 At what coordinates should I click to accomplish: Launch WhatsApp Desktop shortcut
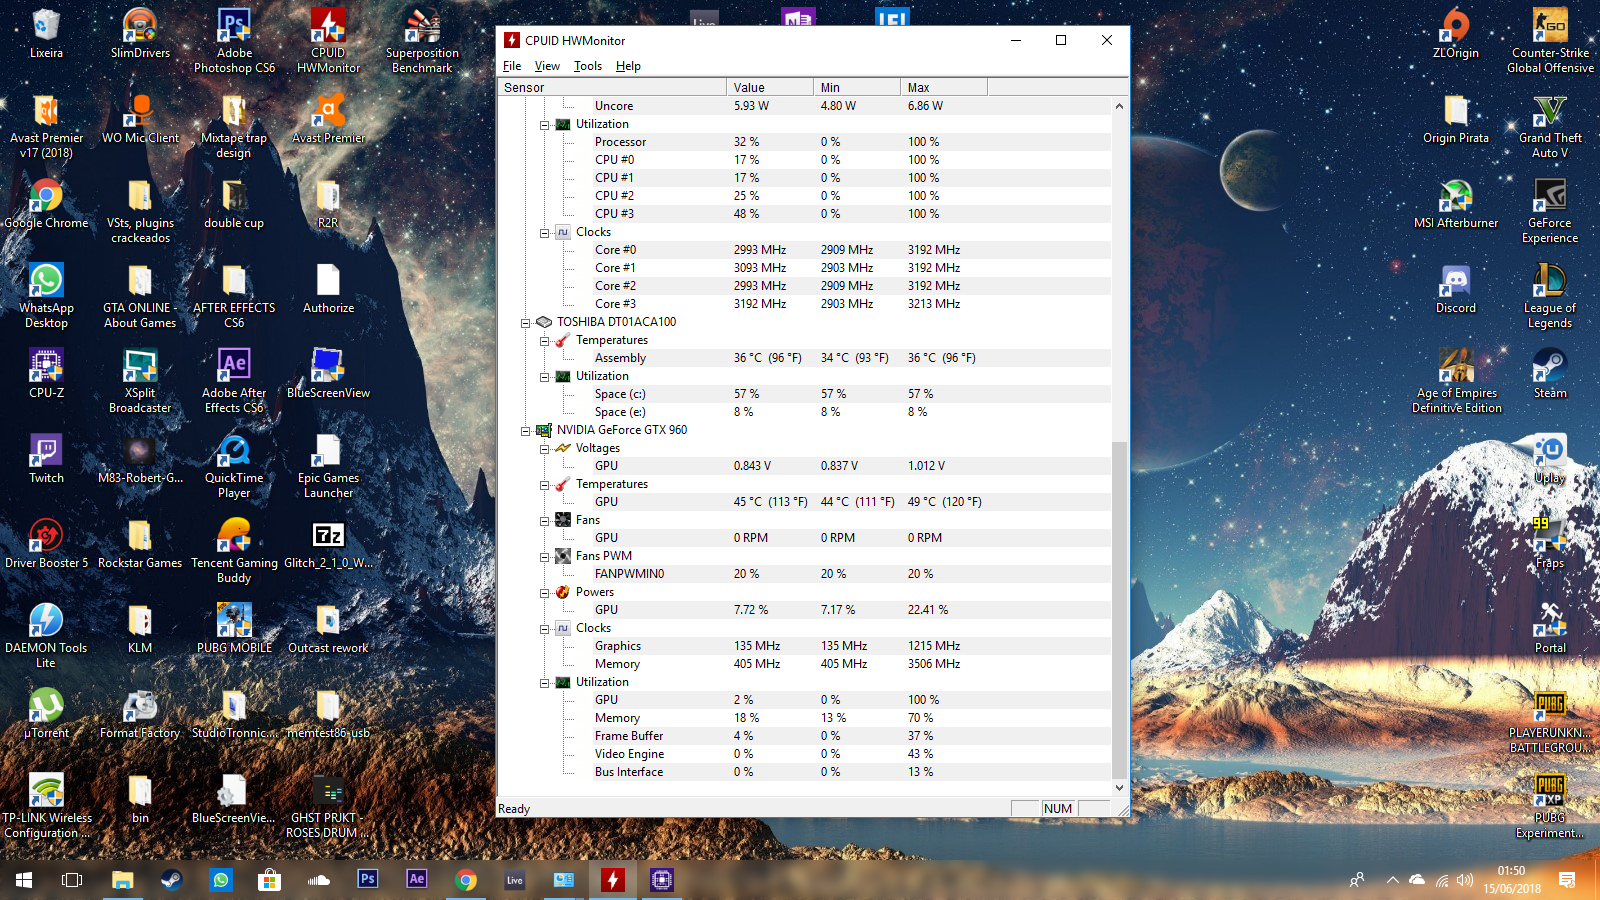(46, 295)
